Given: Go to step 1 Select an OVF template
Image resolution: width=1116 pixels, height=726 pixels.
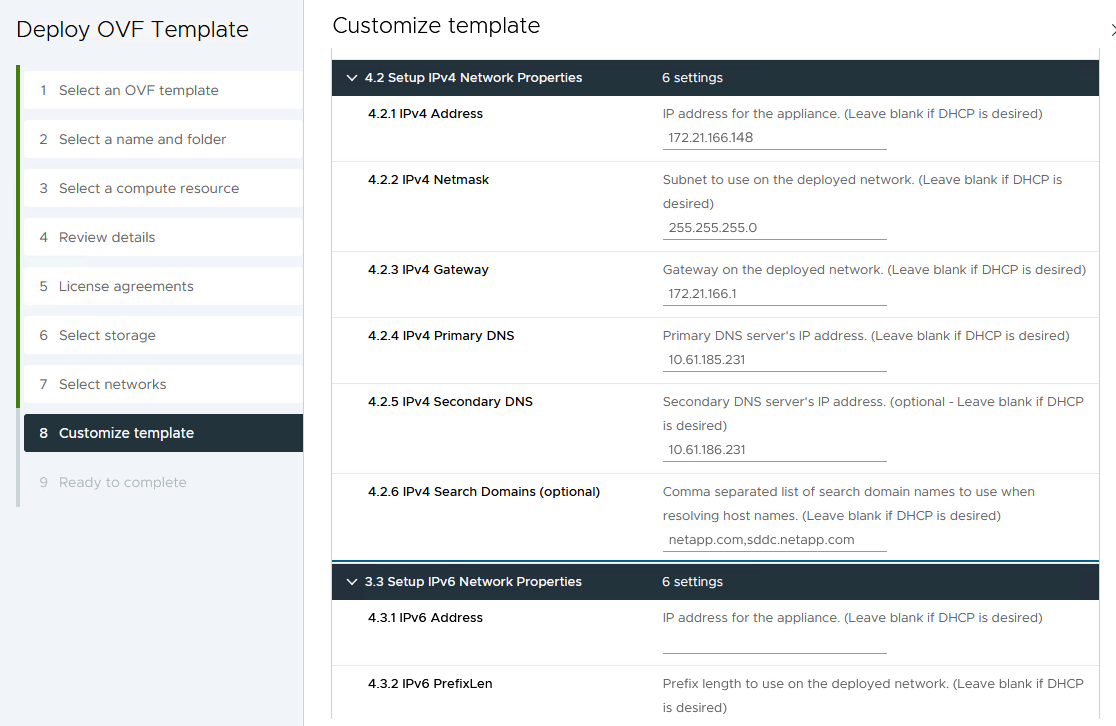Looking at the screenshot, I should (x=138, y=90).
